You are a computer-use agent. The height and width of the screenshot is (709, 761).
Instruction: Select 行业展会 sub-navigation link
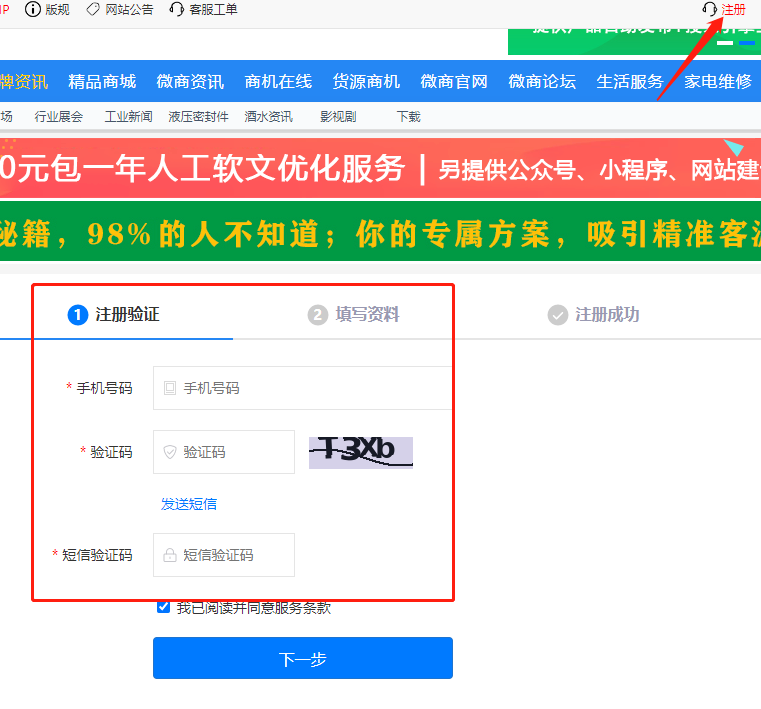[59, 116]
